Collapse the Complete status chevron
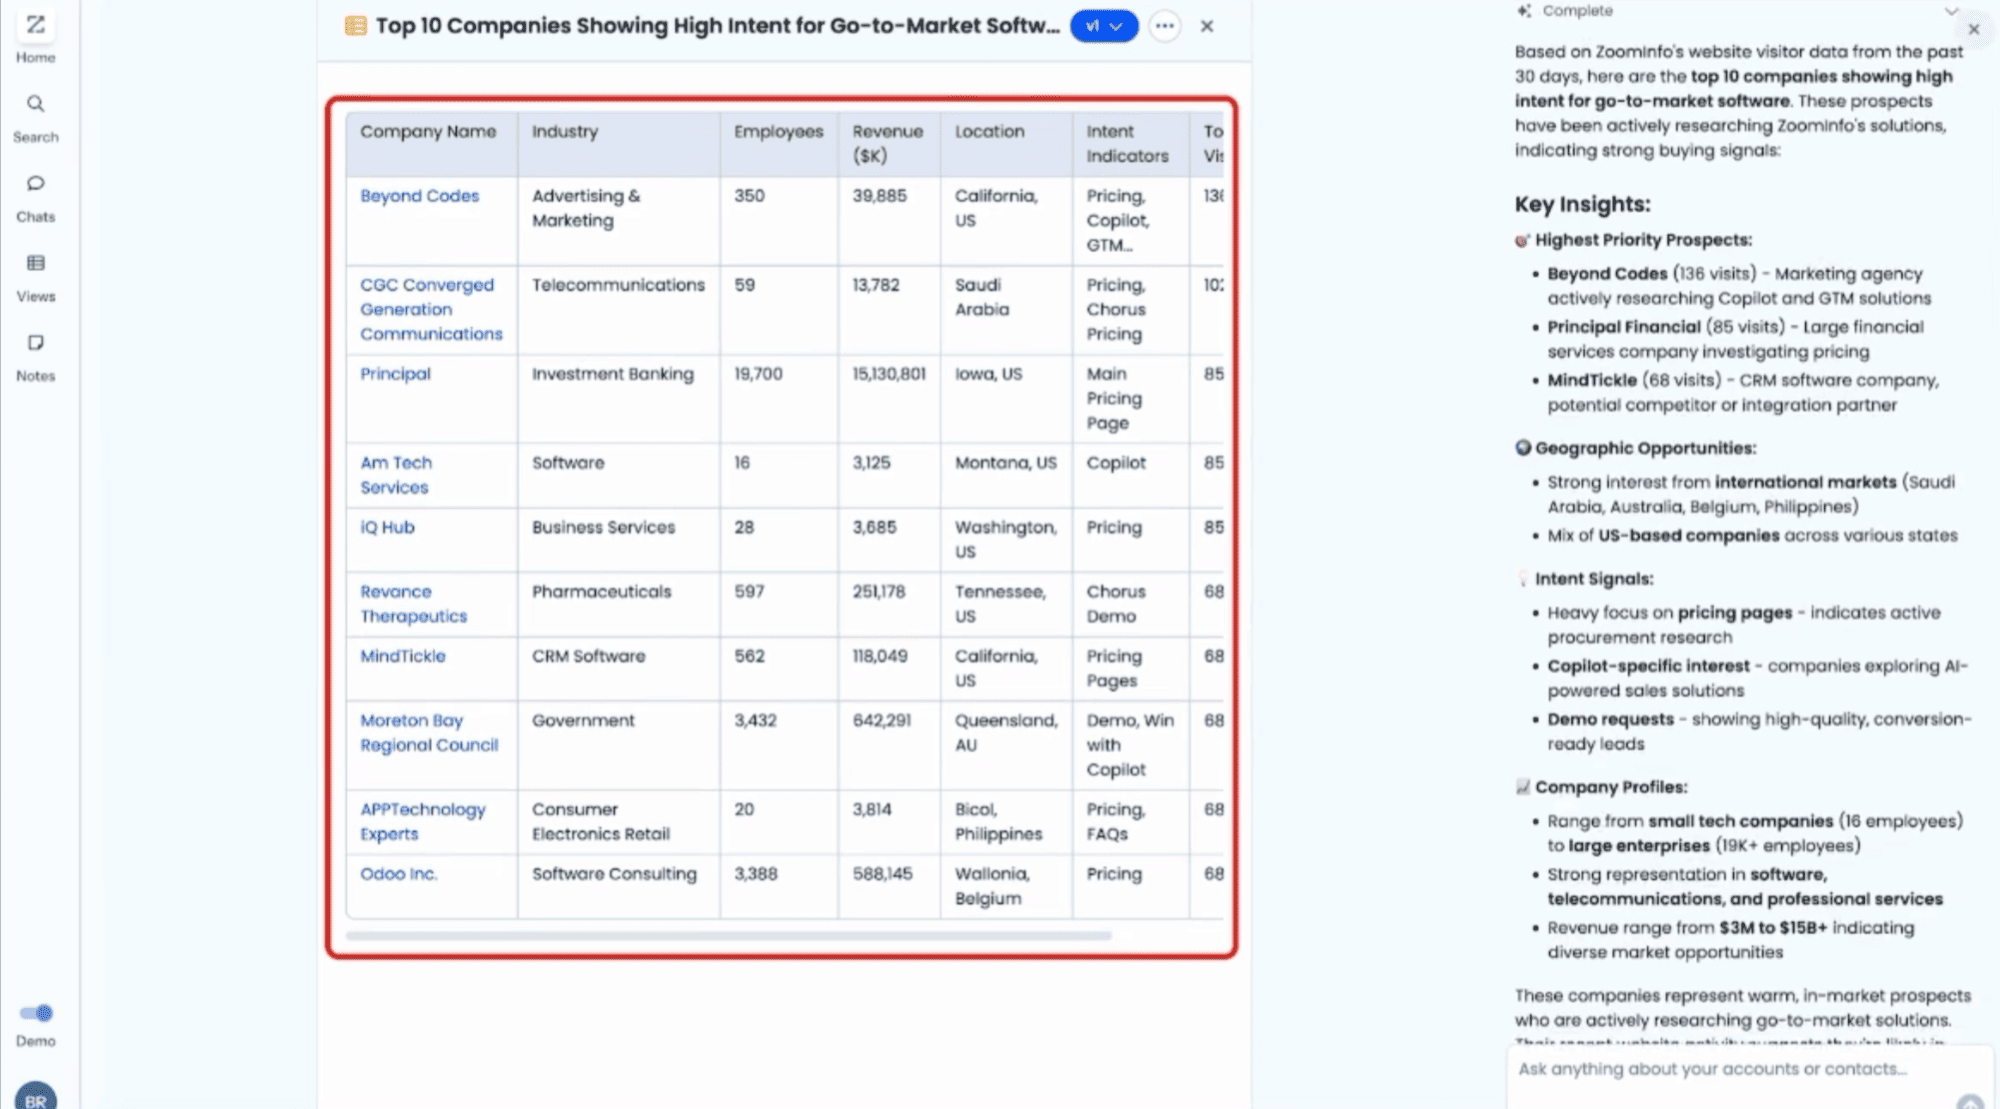Image resolution: width=2000 pixels, height=1109 pixels. pos(1951,11)
